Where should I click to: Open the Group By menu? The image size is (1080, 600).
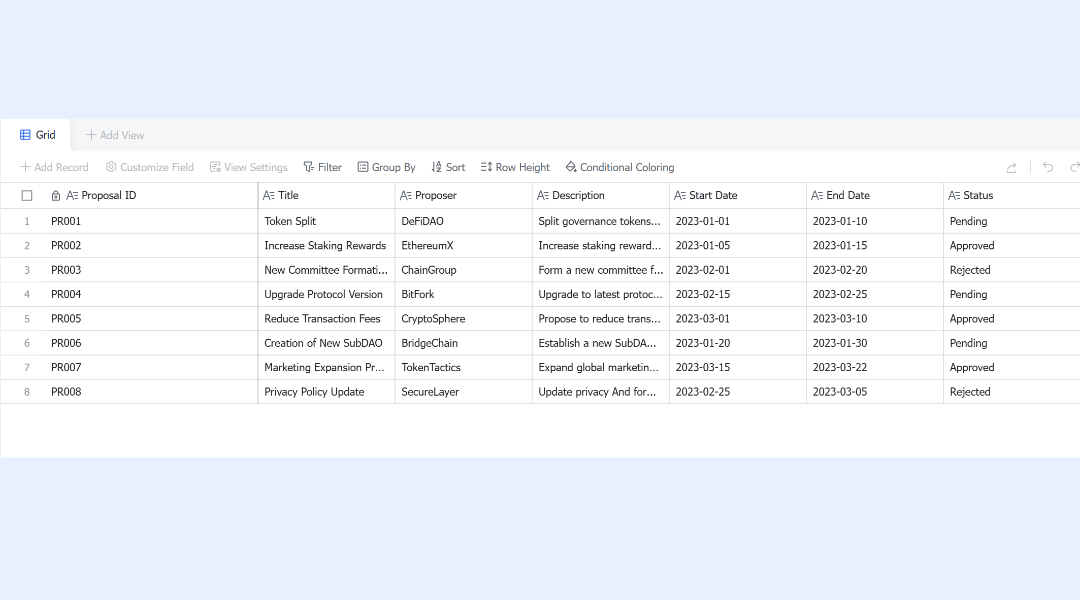click(386, 167)
